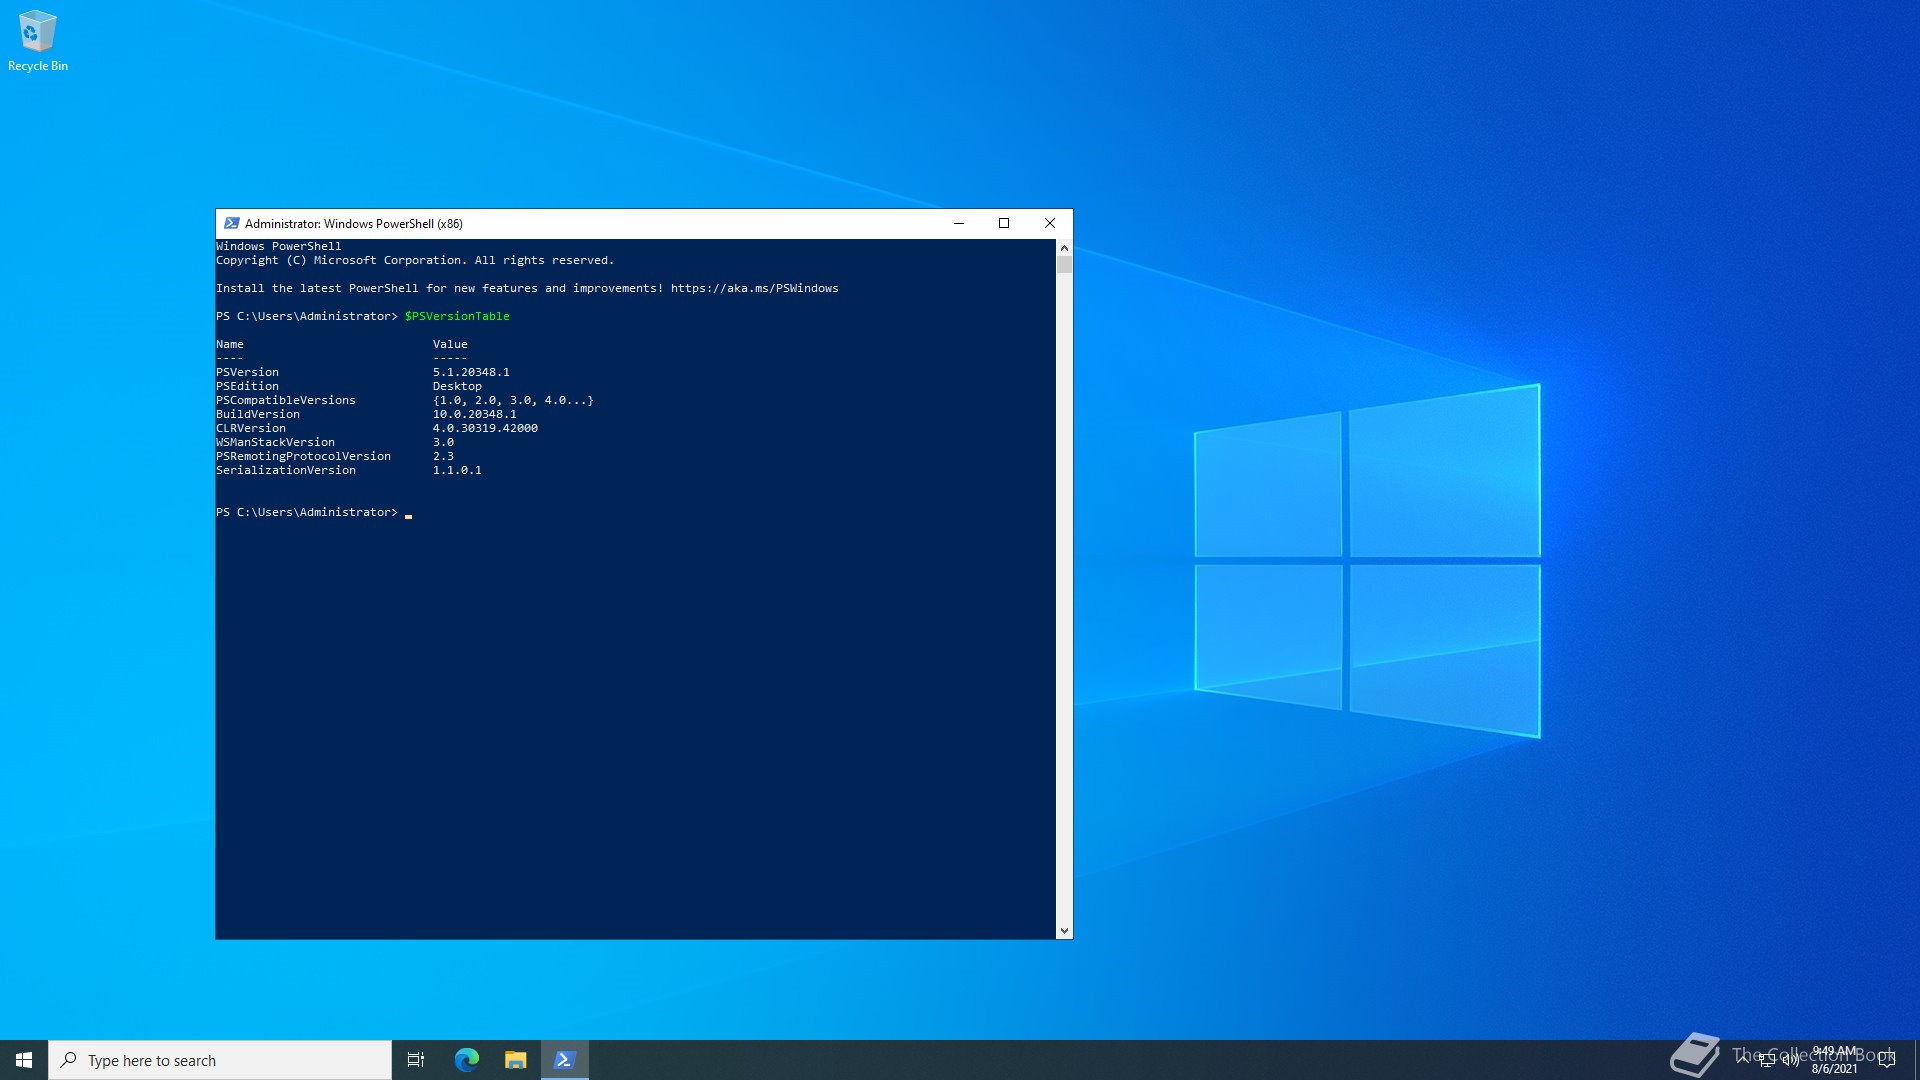Open the notification center icon

tap(1887, 1060)
